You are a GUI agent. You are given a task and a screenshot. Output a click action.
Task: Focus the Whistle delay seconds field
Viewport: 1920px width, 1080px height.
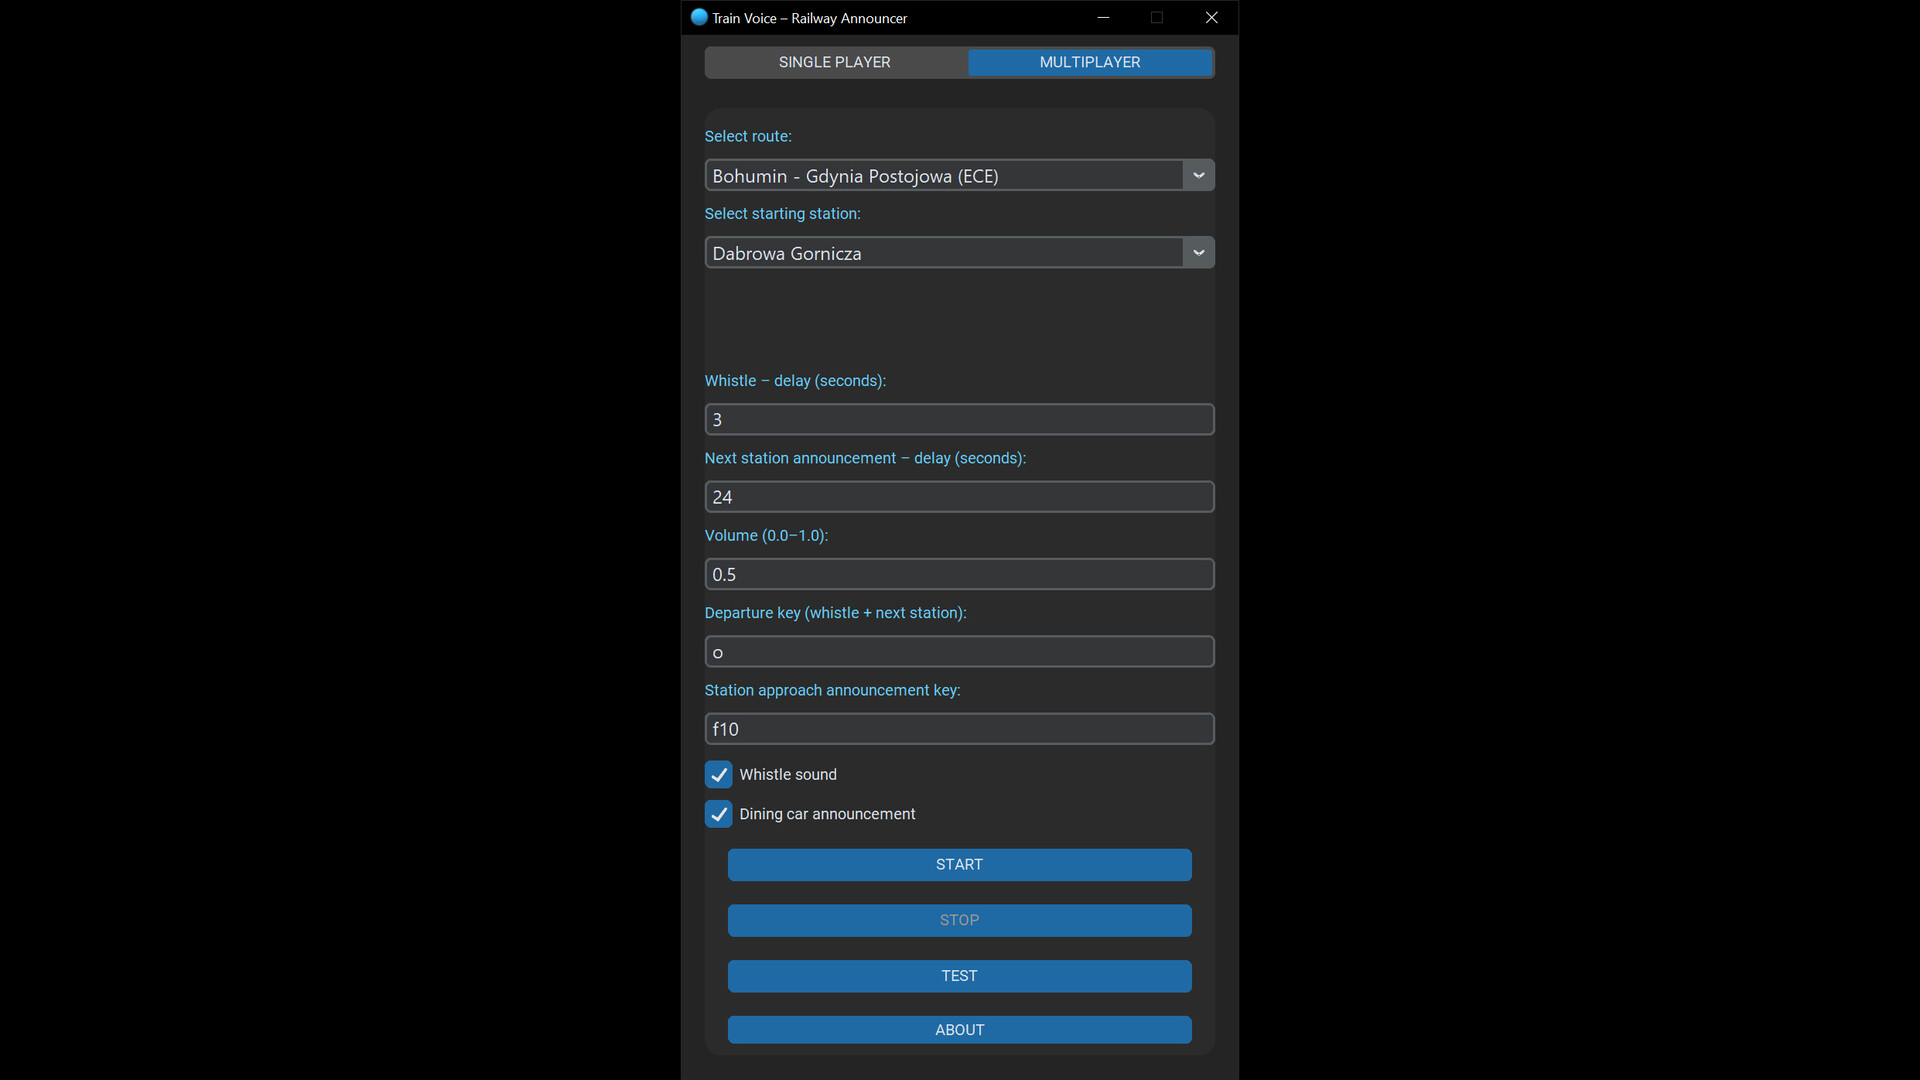tap(959, 420)
